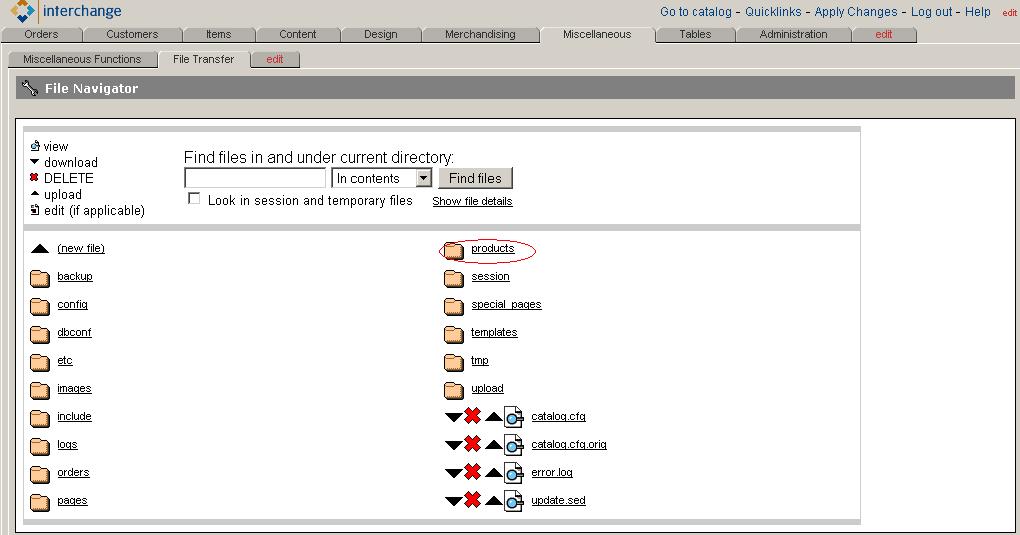This screenshot has height=535, width=1020.
Task: Click Apply Changes link
Action: 855,12
